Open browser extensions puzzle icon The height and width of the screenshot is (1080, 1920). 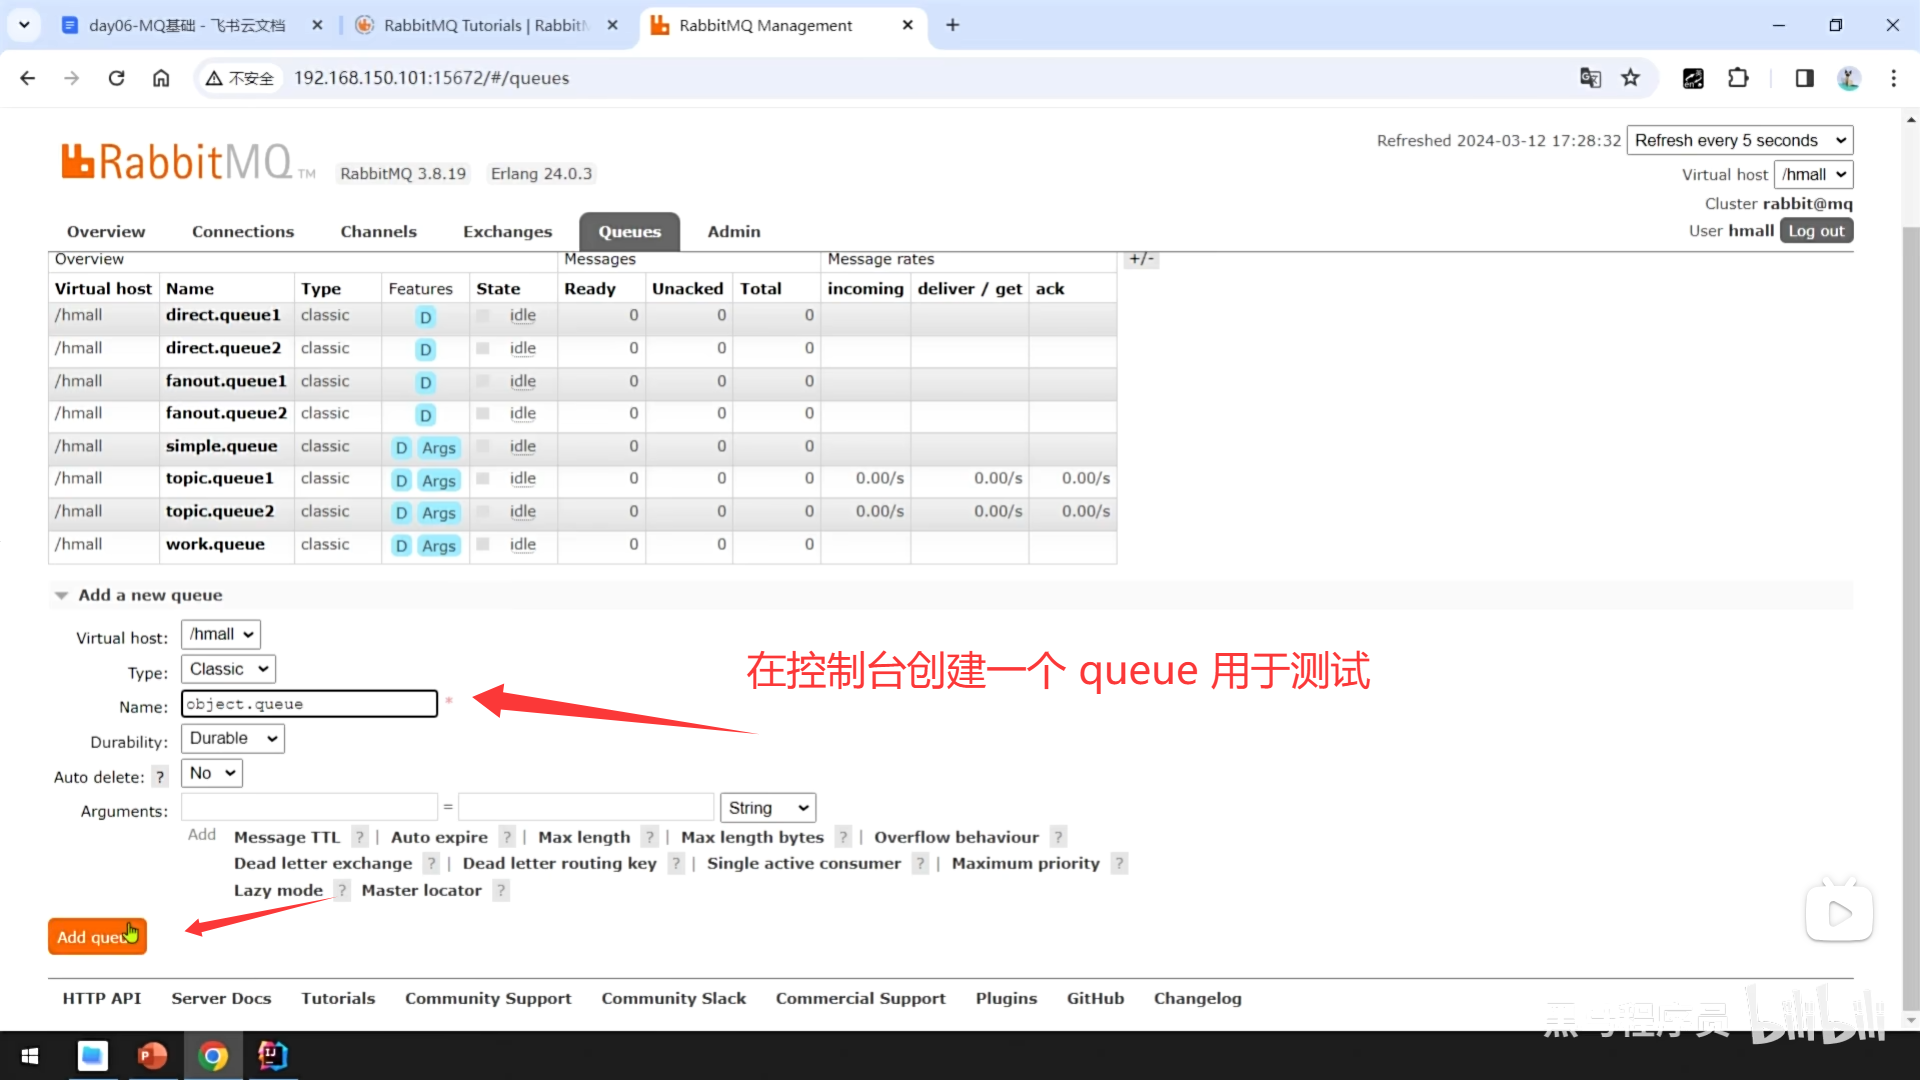point(1738,78)
